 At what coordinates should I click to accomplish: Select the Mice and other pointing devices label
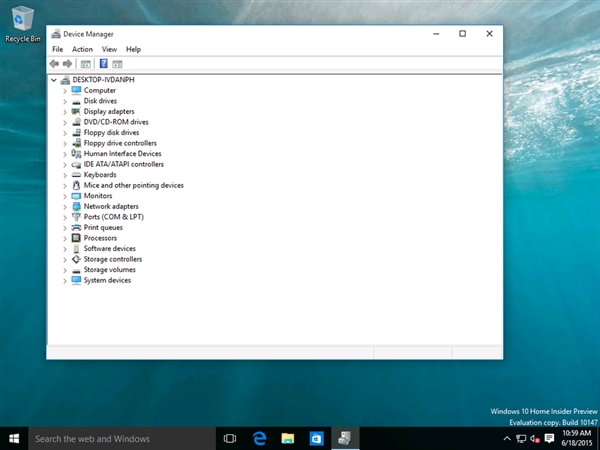pyautogui.click(x=134, y=185)
